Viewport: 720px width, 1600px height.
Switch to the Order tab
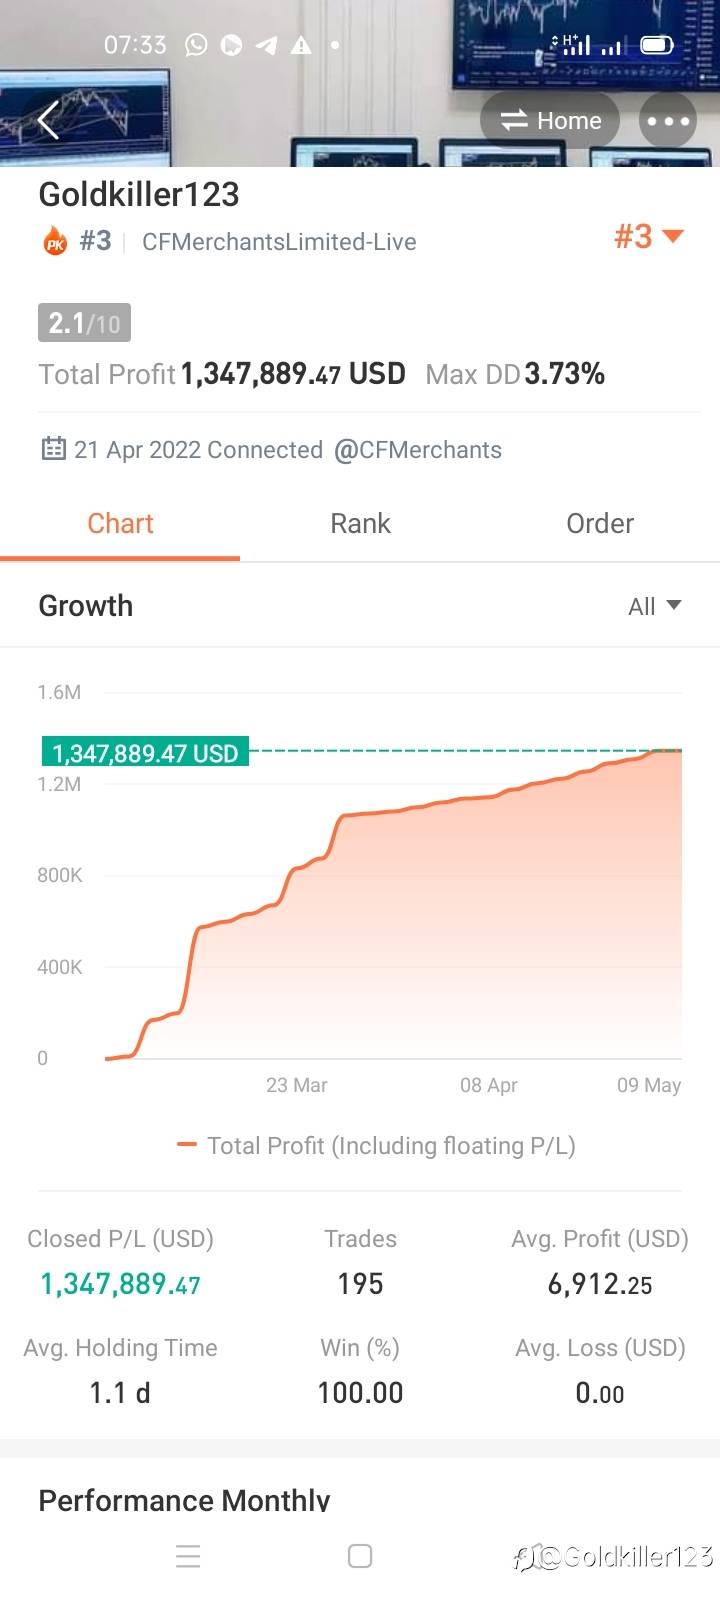coord(600,523)
